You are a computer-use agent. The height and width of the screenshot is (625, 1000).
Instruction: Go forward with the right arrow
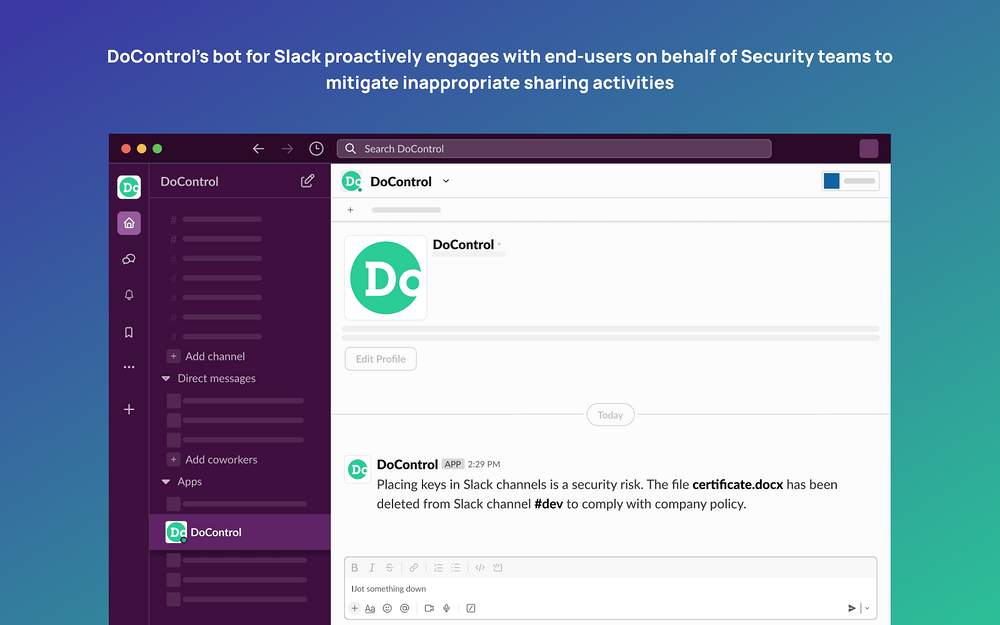point(288,149)
